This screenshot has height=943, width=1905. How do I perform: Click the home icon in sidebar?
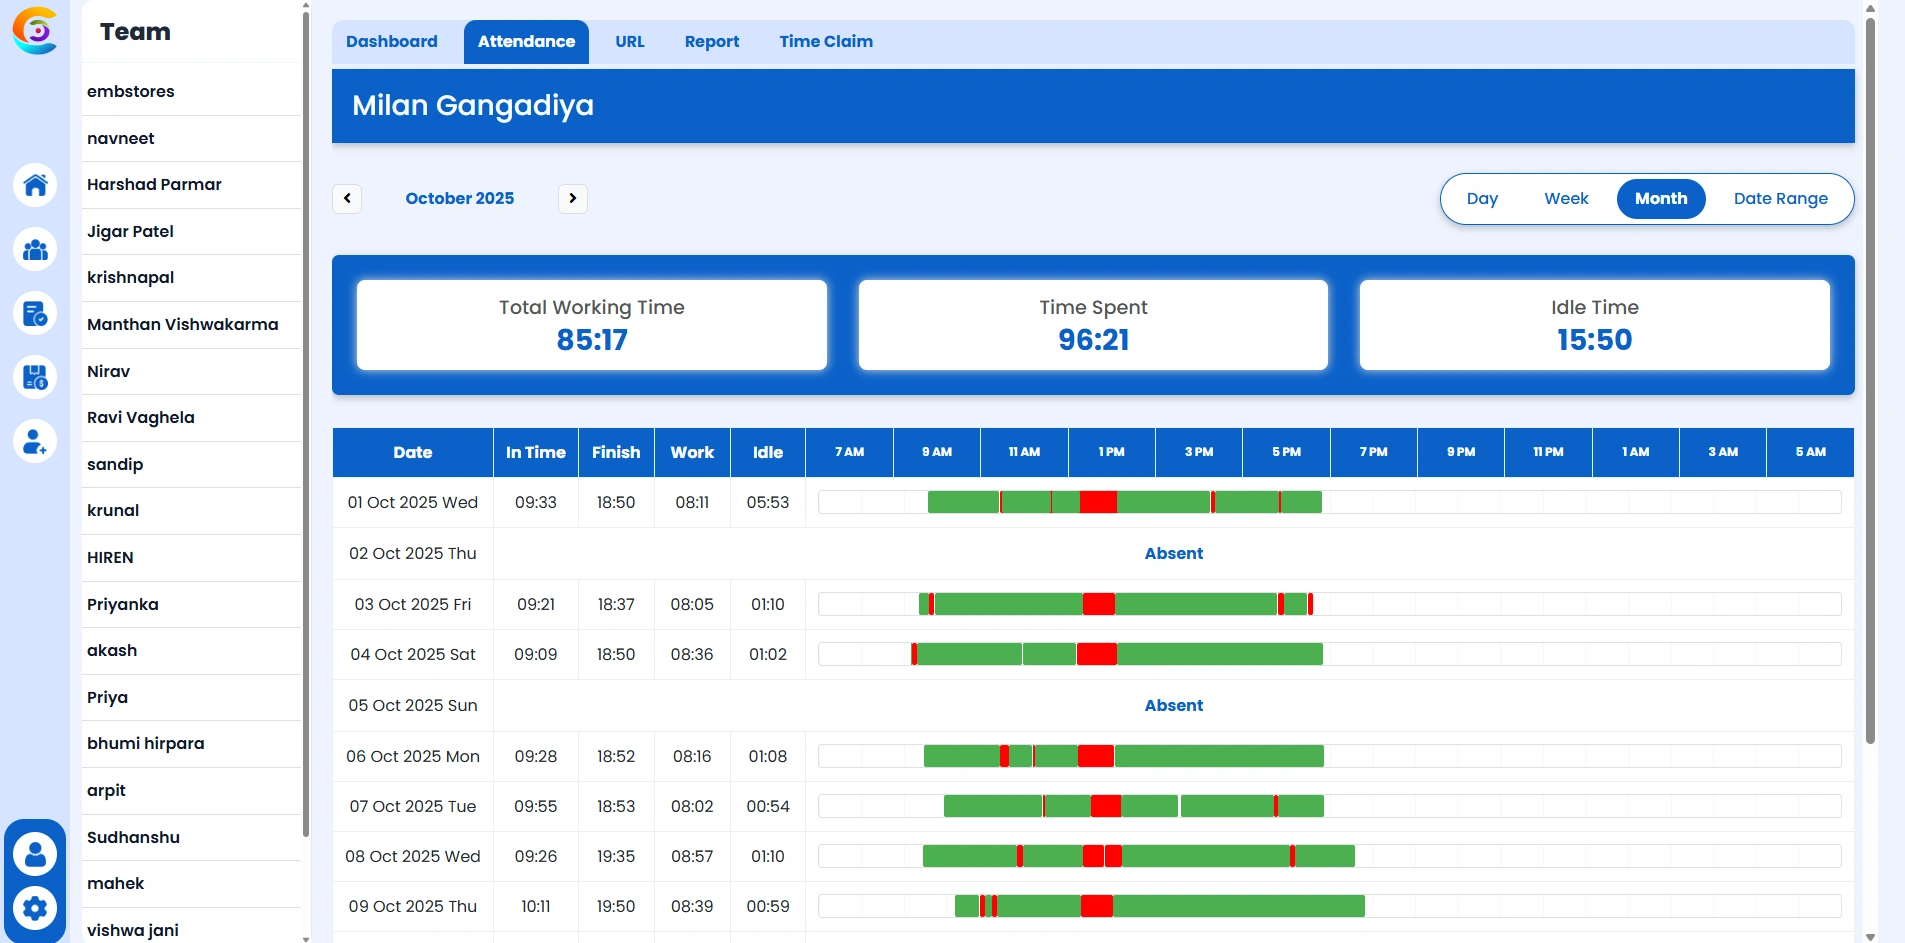35,185
